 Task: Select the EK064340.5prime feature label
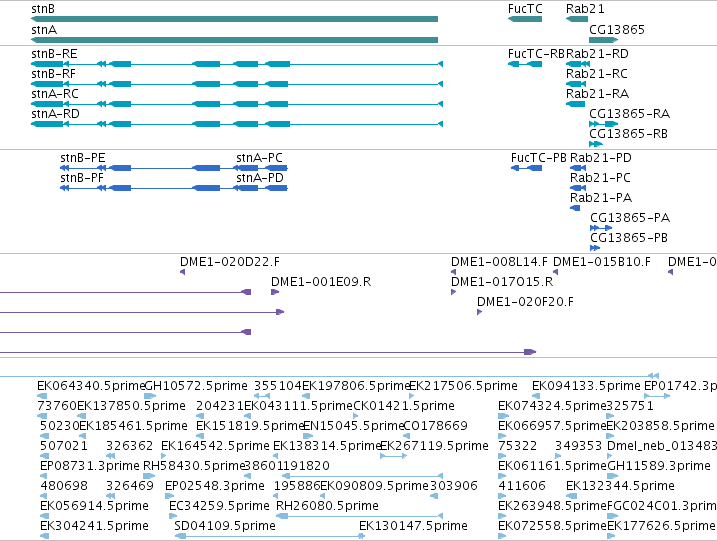coord(91,386)
